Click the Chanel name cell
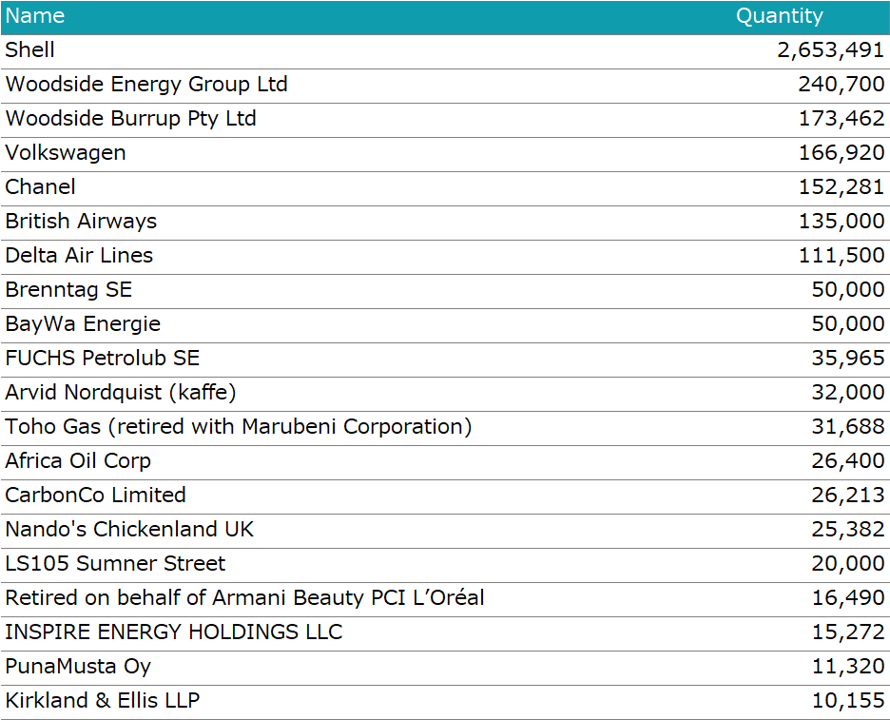 (x=40, y=187)
